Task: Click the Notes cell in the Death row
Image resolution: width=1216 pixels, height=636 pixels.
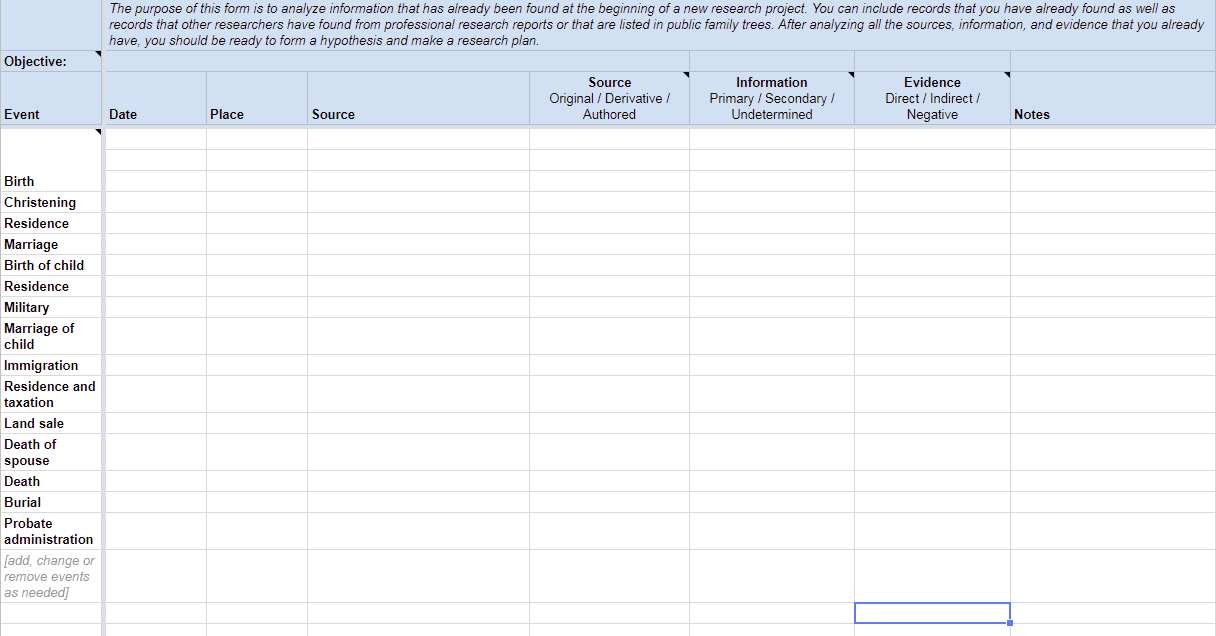Action: (x=1113, y=481)
